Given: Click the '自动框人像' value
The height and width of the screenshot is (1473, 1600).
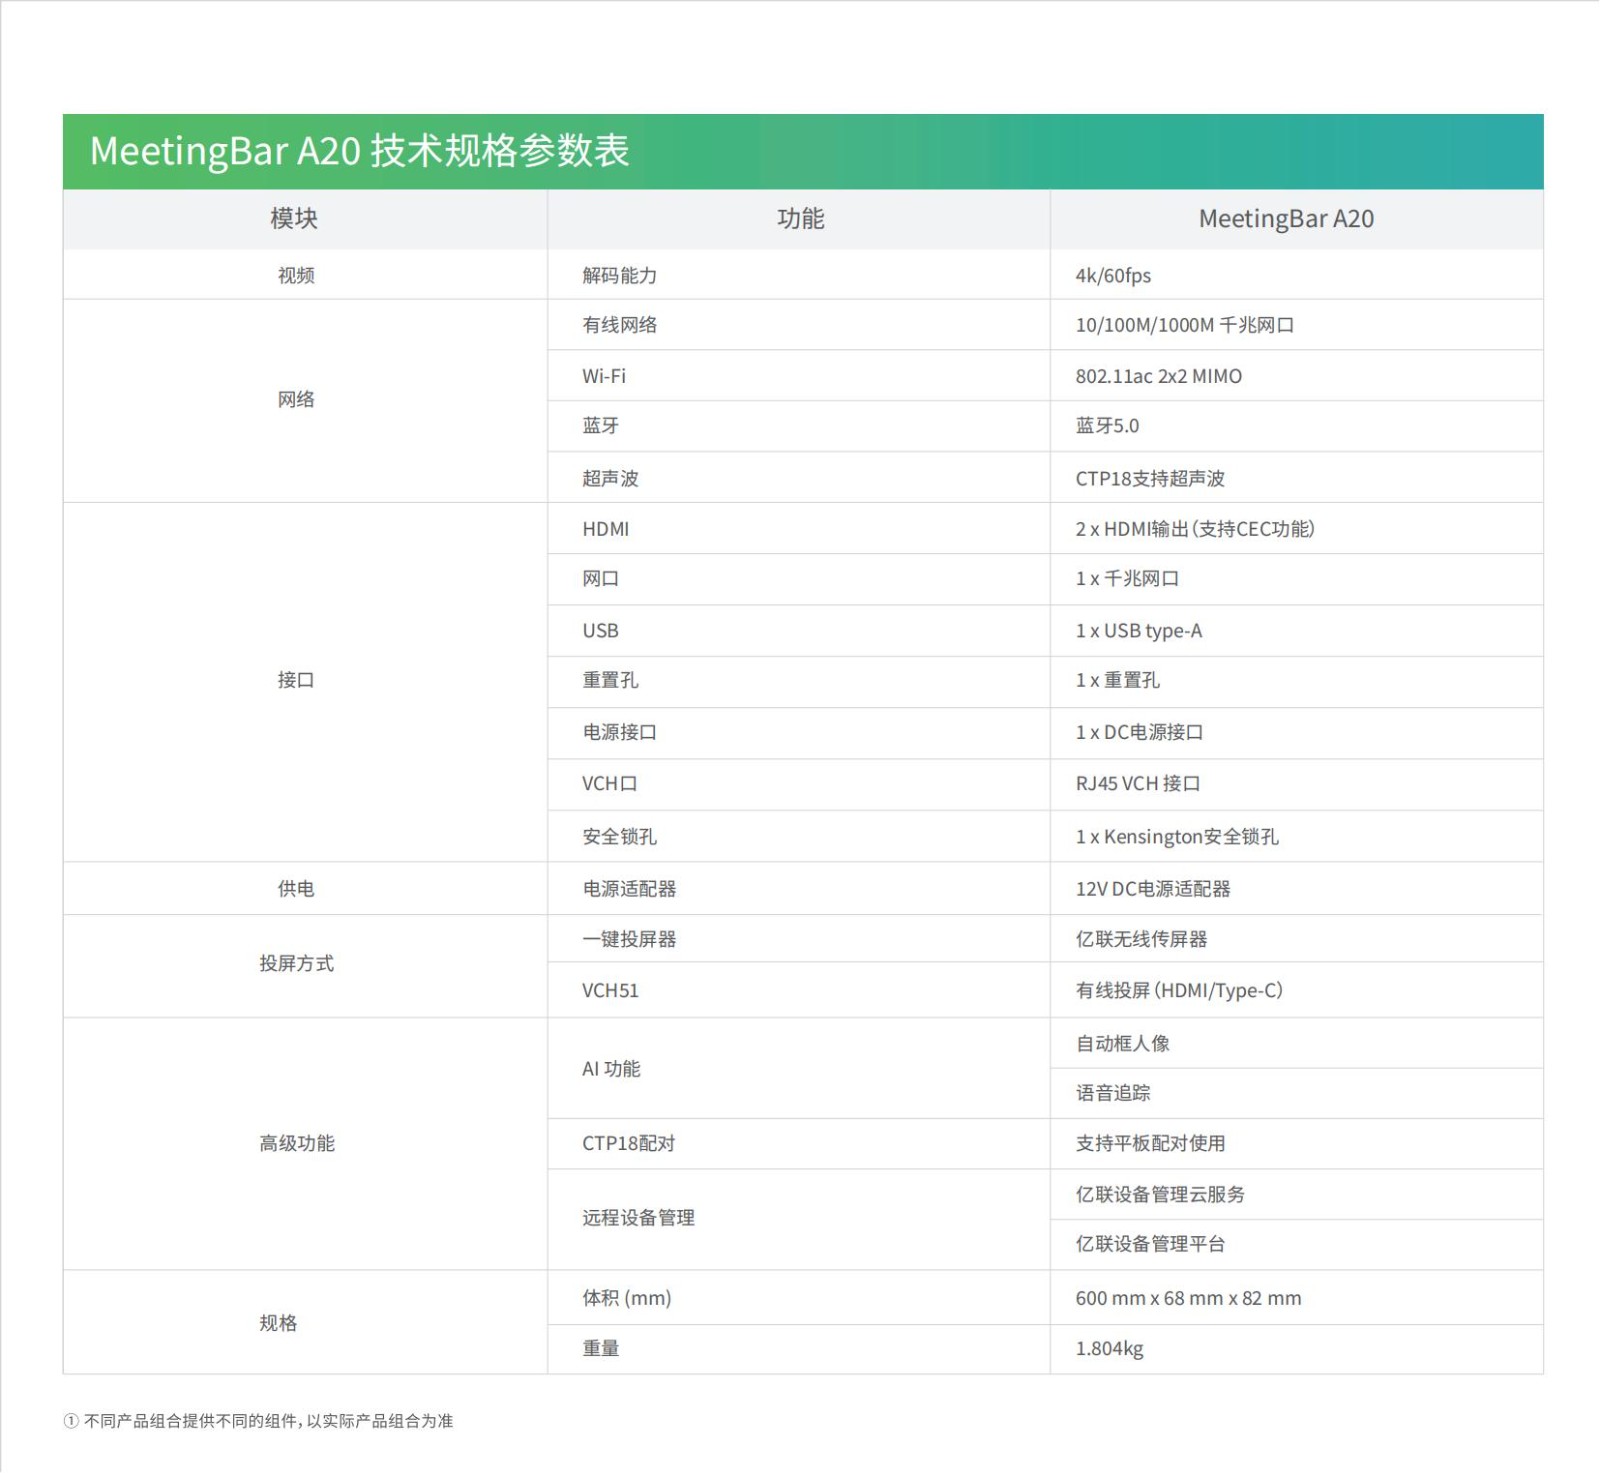Looking at the screenshot, I should (x=1122, y=1044).
